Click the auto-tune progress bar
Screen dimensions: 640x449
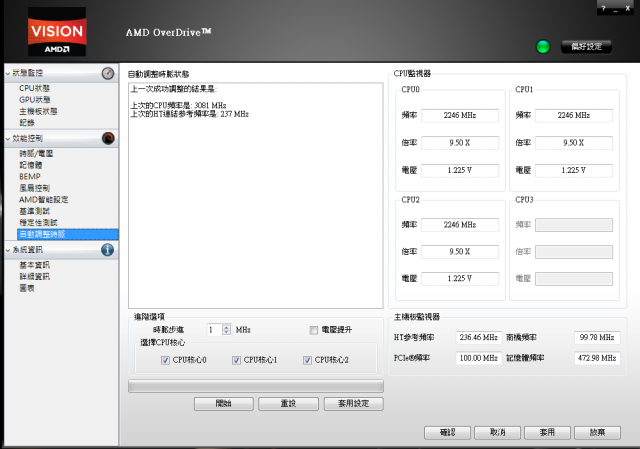coord(256,386)
